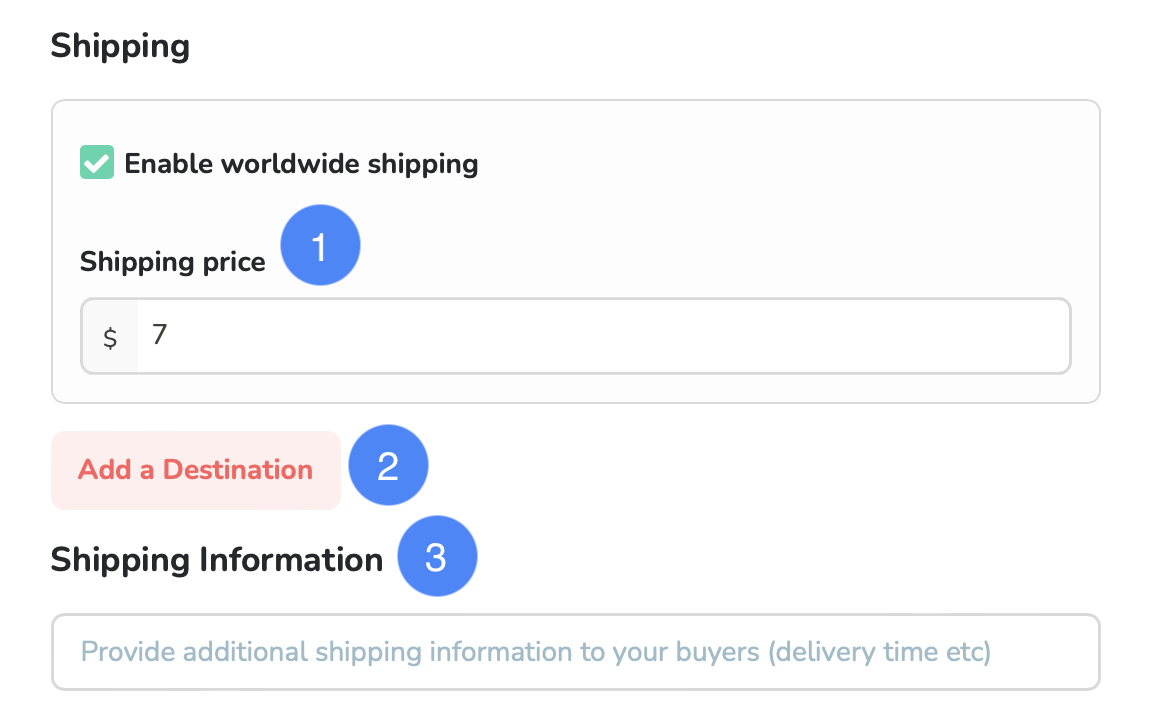The height and width of the screenshot is (724, 1158).
Task: Click the Shipping price label
Action: pyautogui.click(x=173, y=262)
